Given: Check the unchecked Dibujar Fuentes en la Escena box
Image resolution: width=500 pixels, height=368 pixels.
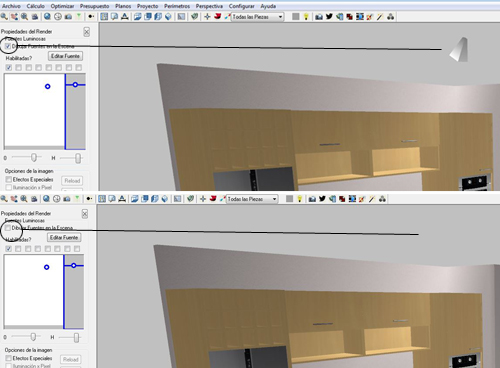Looking at the screenshot, I should [8, 228].
